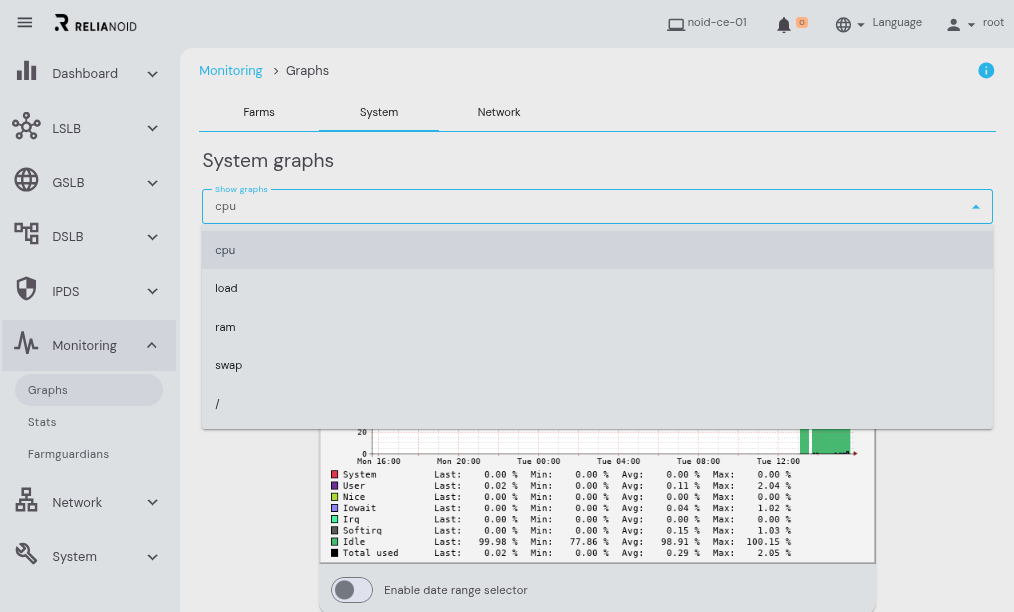Expand the Dashboard menu chevron
Screen dimensions: 1014x612
point(153,74)
